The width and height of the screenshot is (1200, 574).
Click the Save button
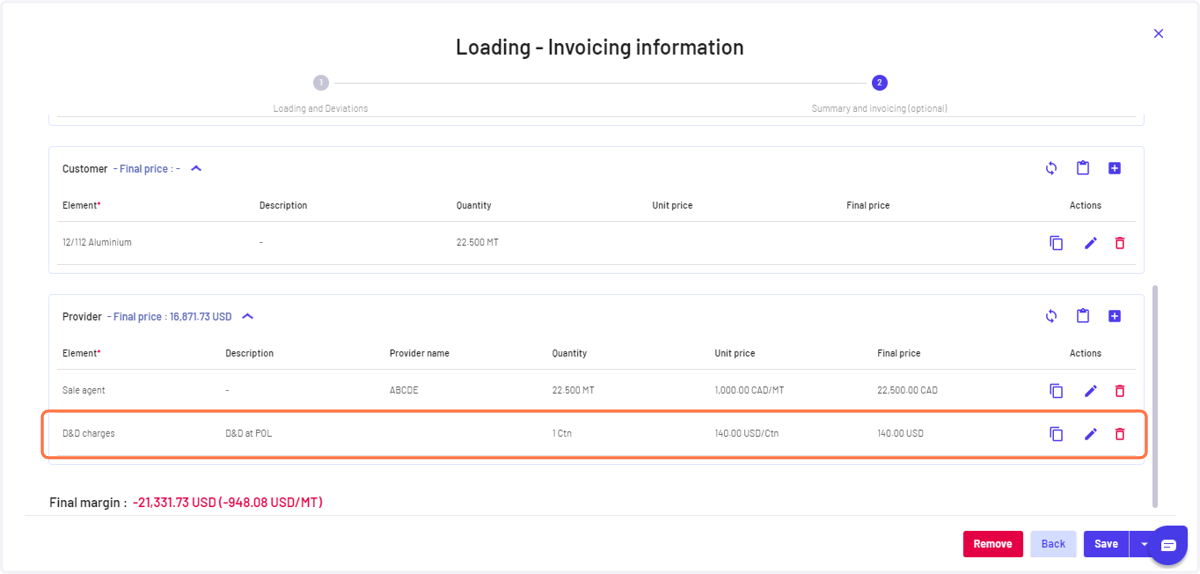coord(1106,544)
